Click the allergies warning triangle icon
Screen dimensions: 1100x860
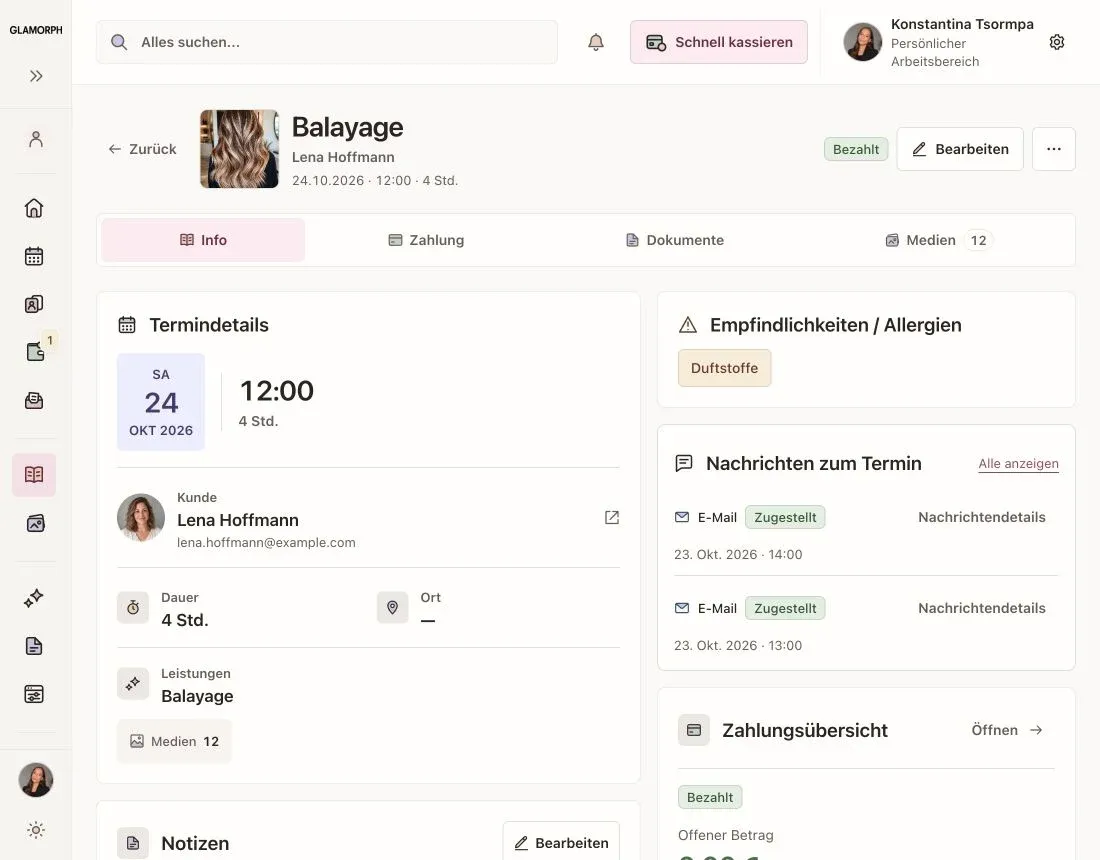[688, 325]
